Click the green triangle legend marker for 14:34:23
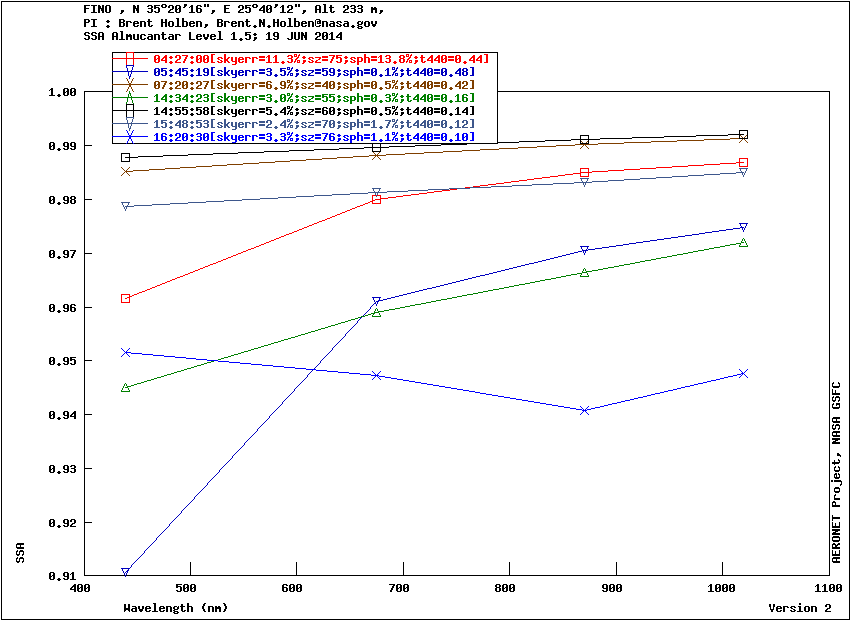The height and width of the screenshot is (620, 850). [130, 98]
